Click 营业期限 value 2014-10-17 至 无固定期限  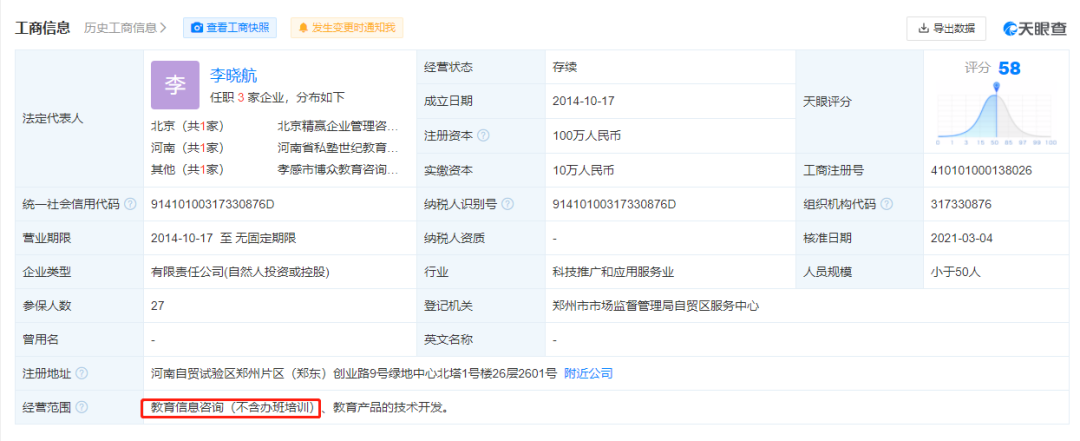223,238
